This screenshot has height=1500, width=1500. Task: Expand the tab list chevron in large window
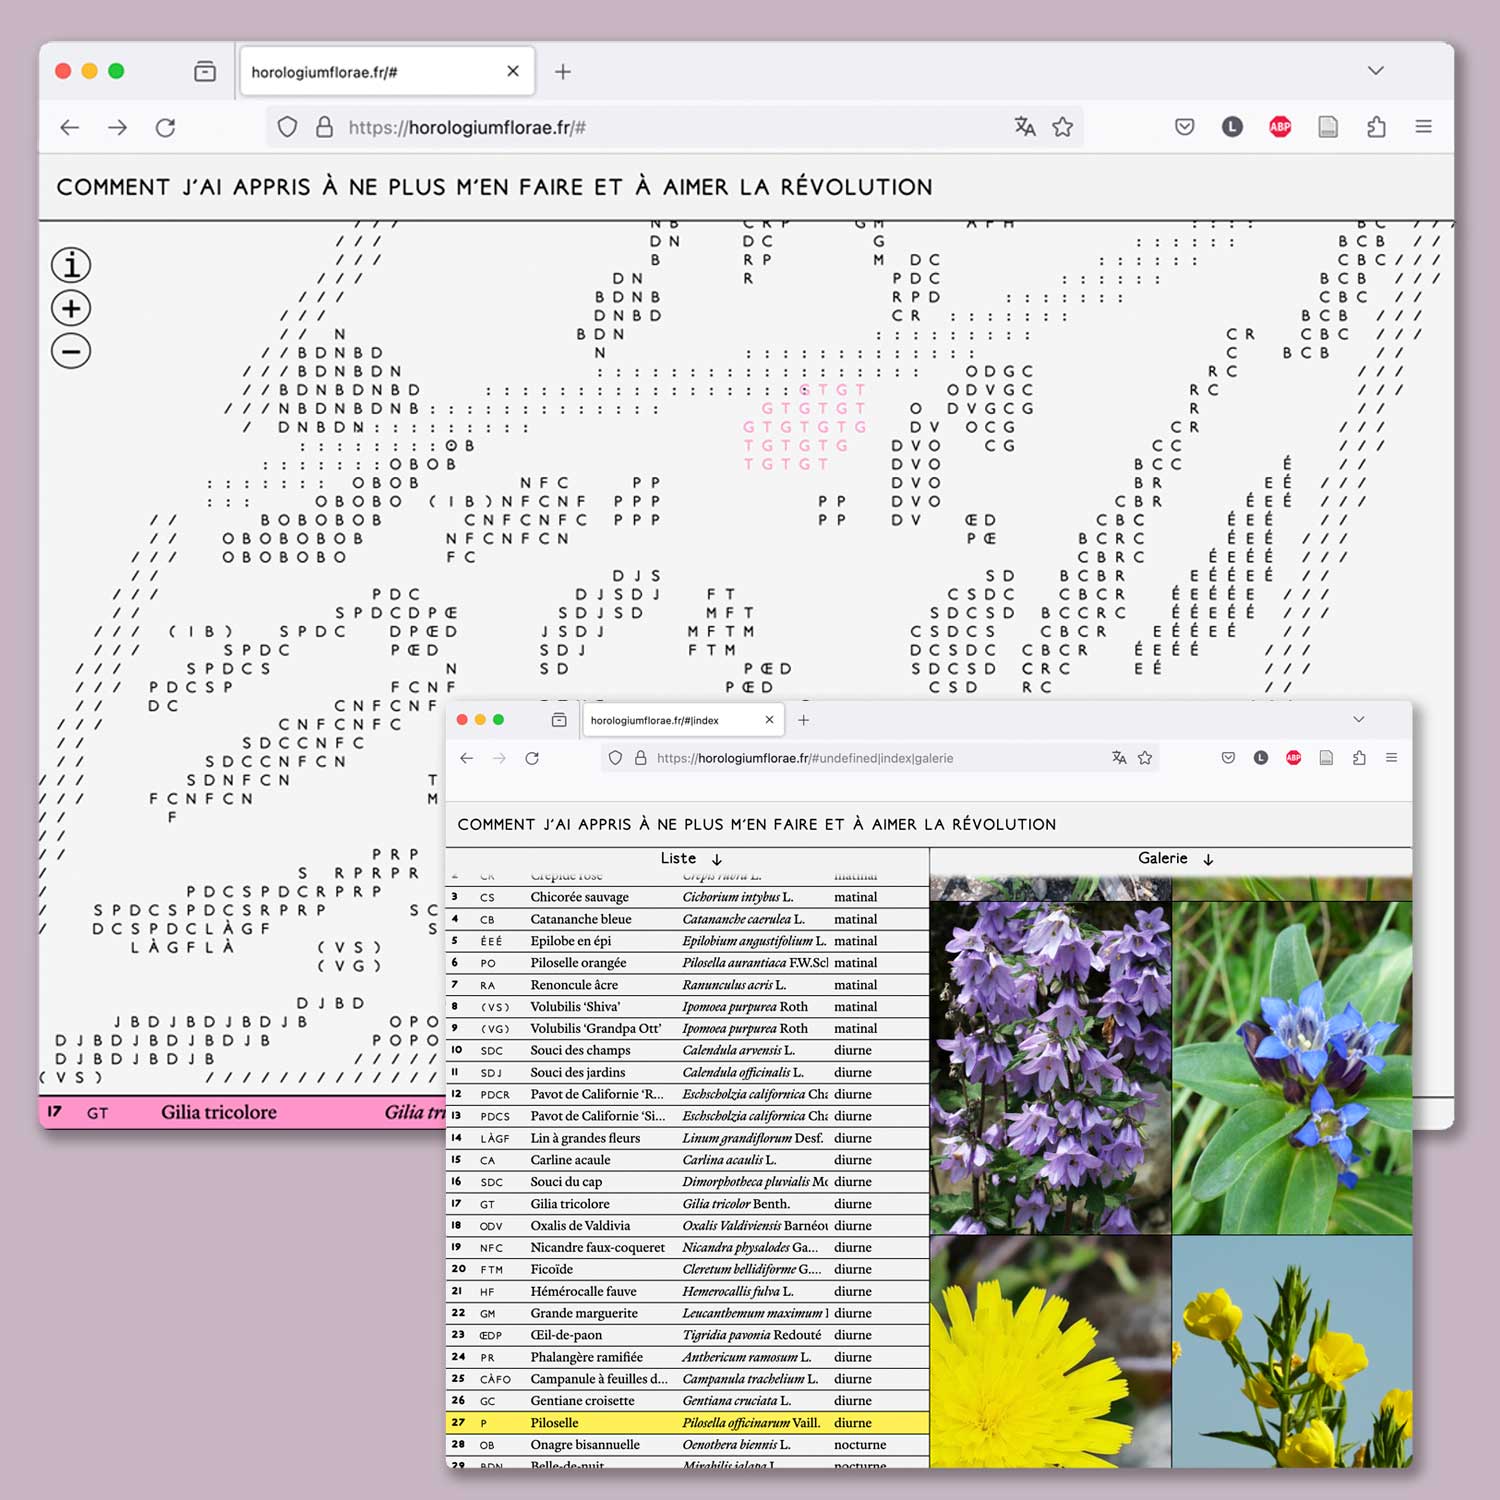(x=1376, y=70)
